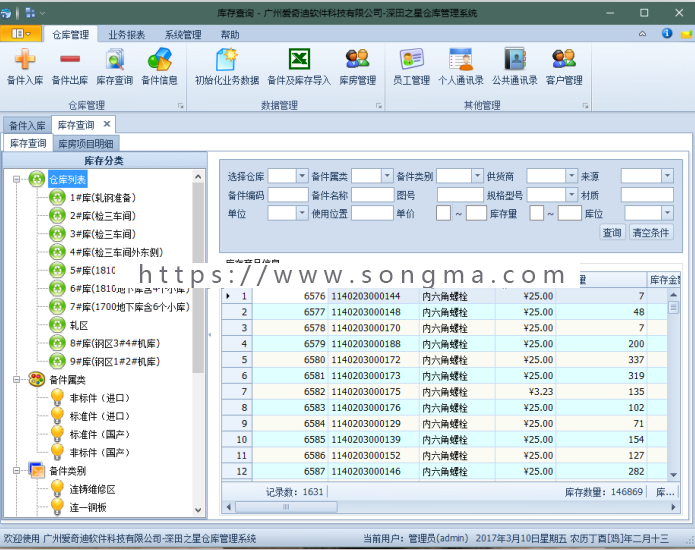The width and height of the screenshot is (695, 550).
Task: Click the 材质 input field
Action: point(647,195)
